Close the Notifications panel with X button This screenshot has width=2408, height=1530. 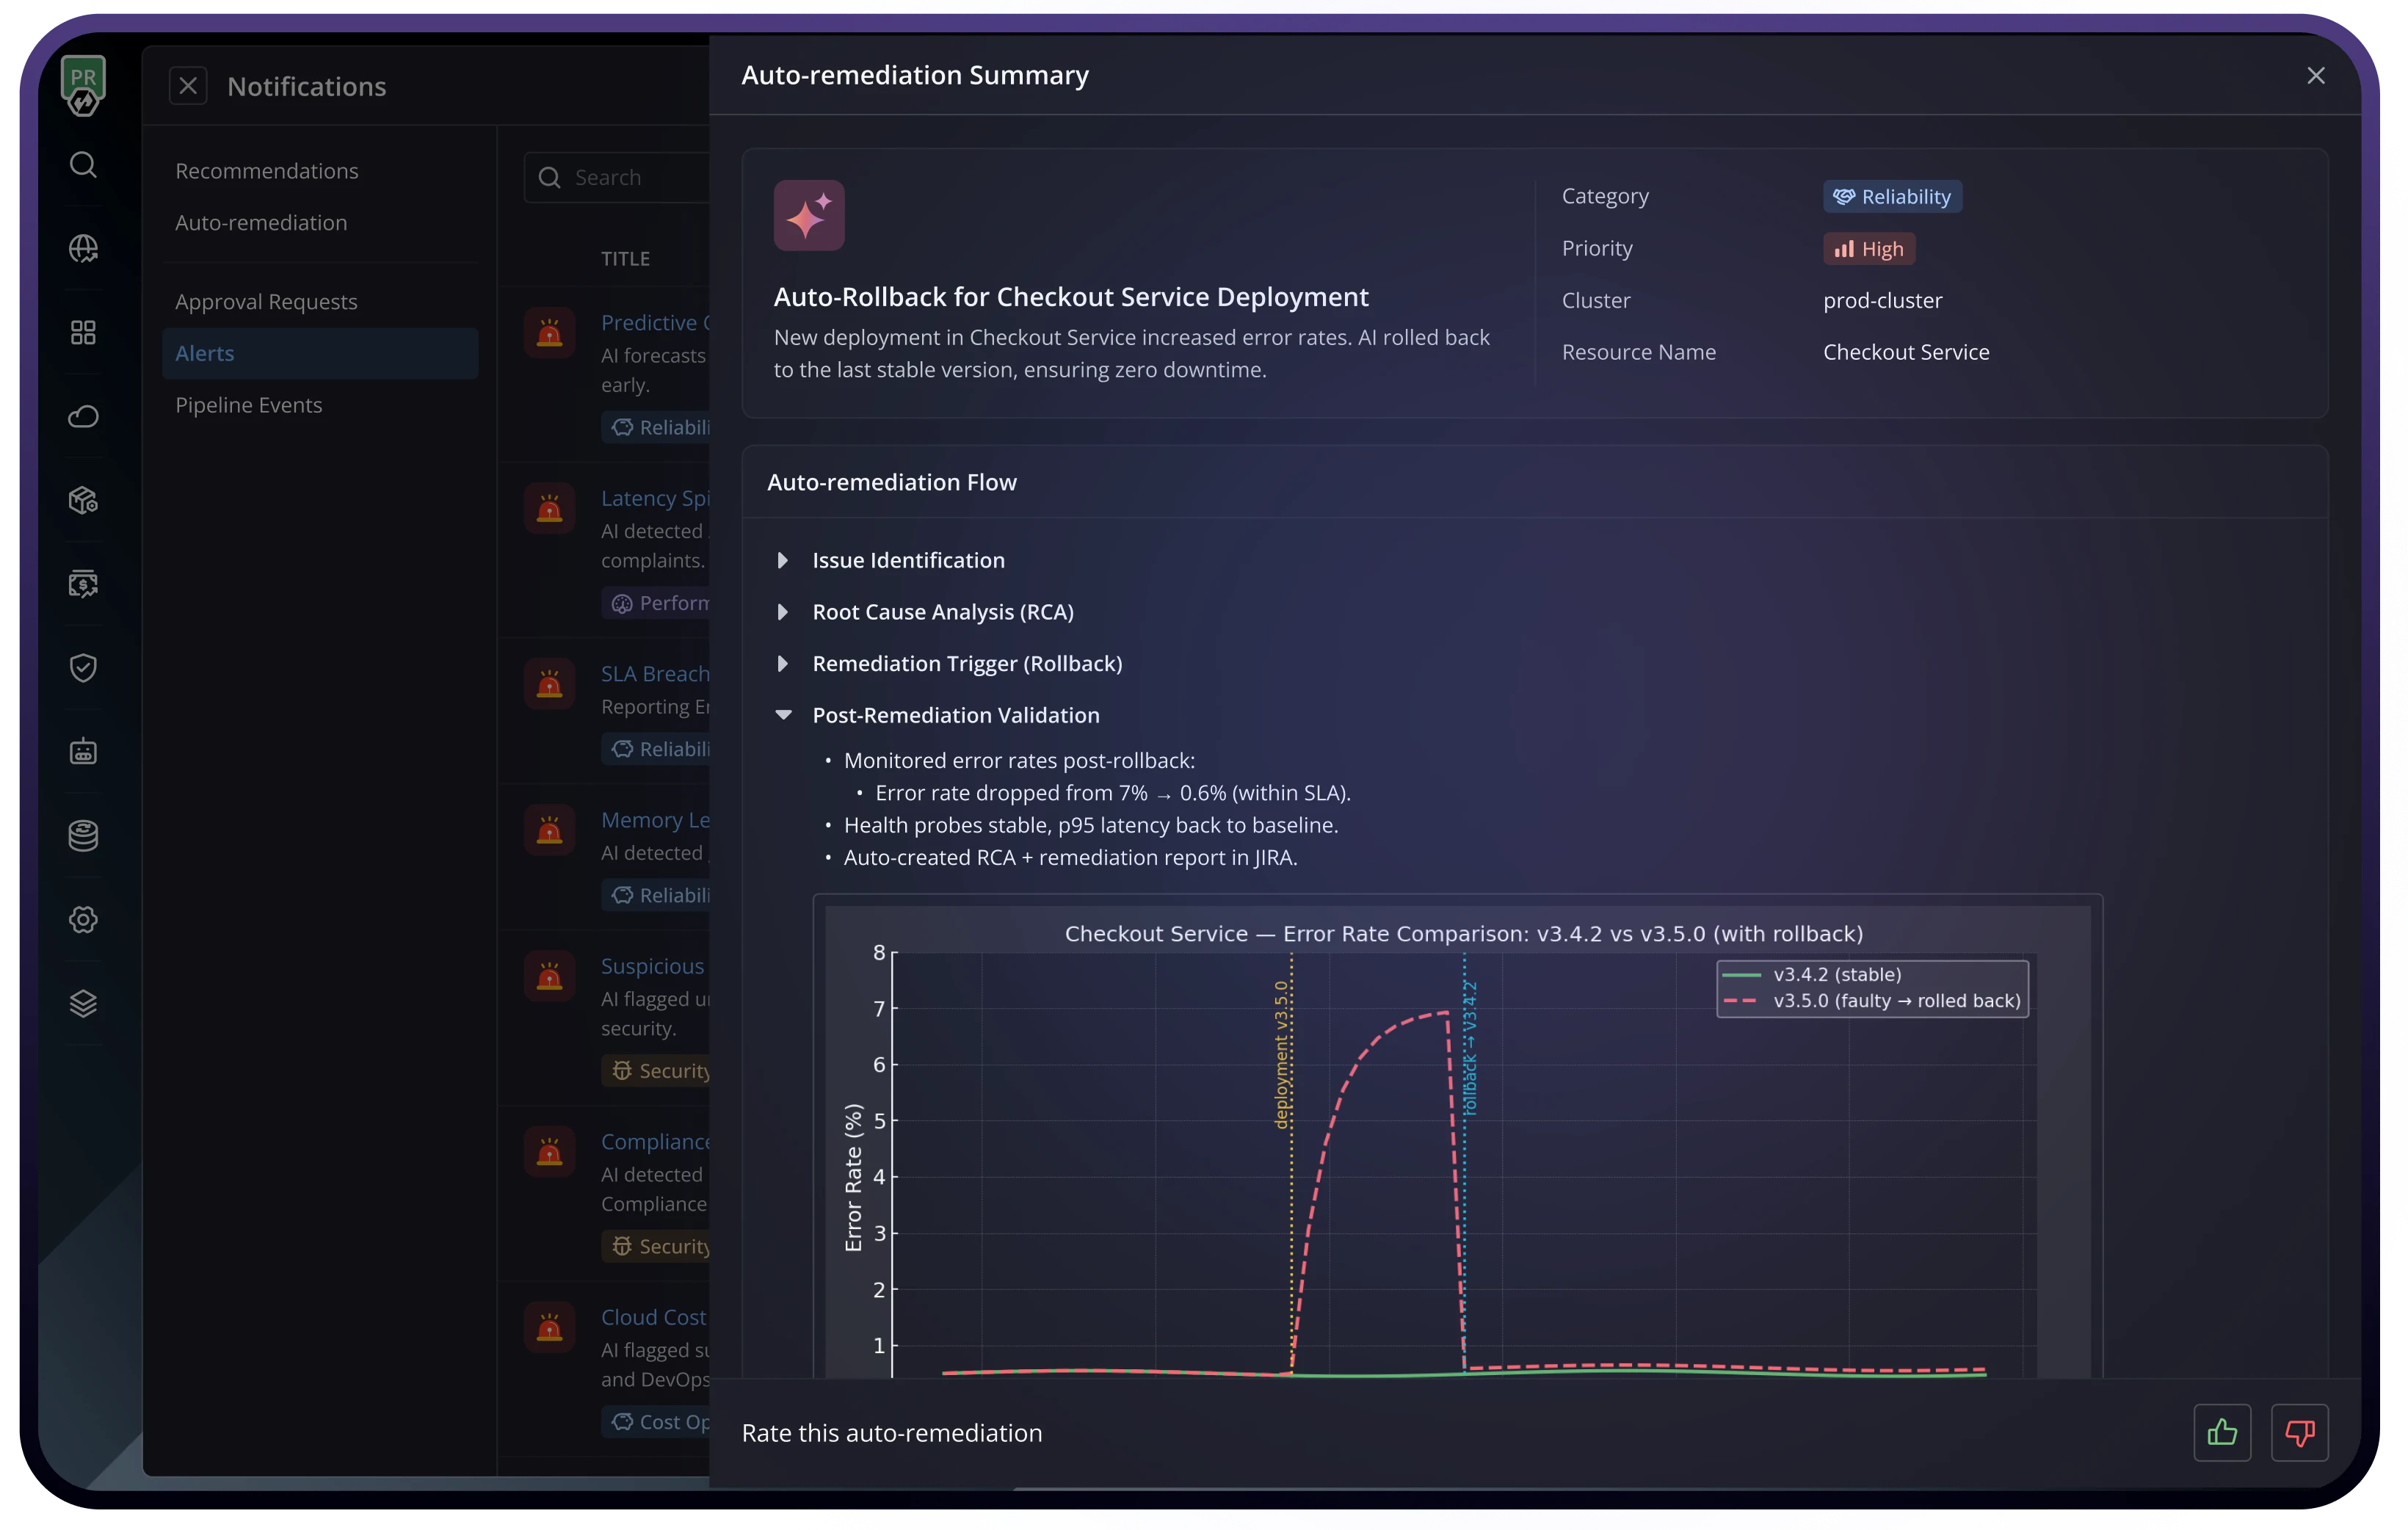(x=188, y=86)
